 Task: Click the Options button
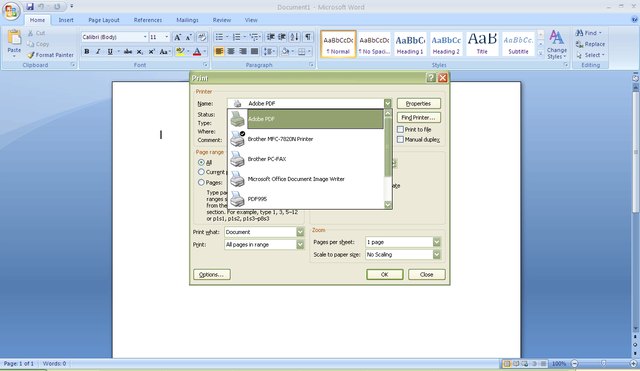coord(212,275)
